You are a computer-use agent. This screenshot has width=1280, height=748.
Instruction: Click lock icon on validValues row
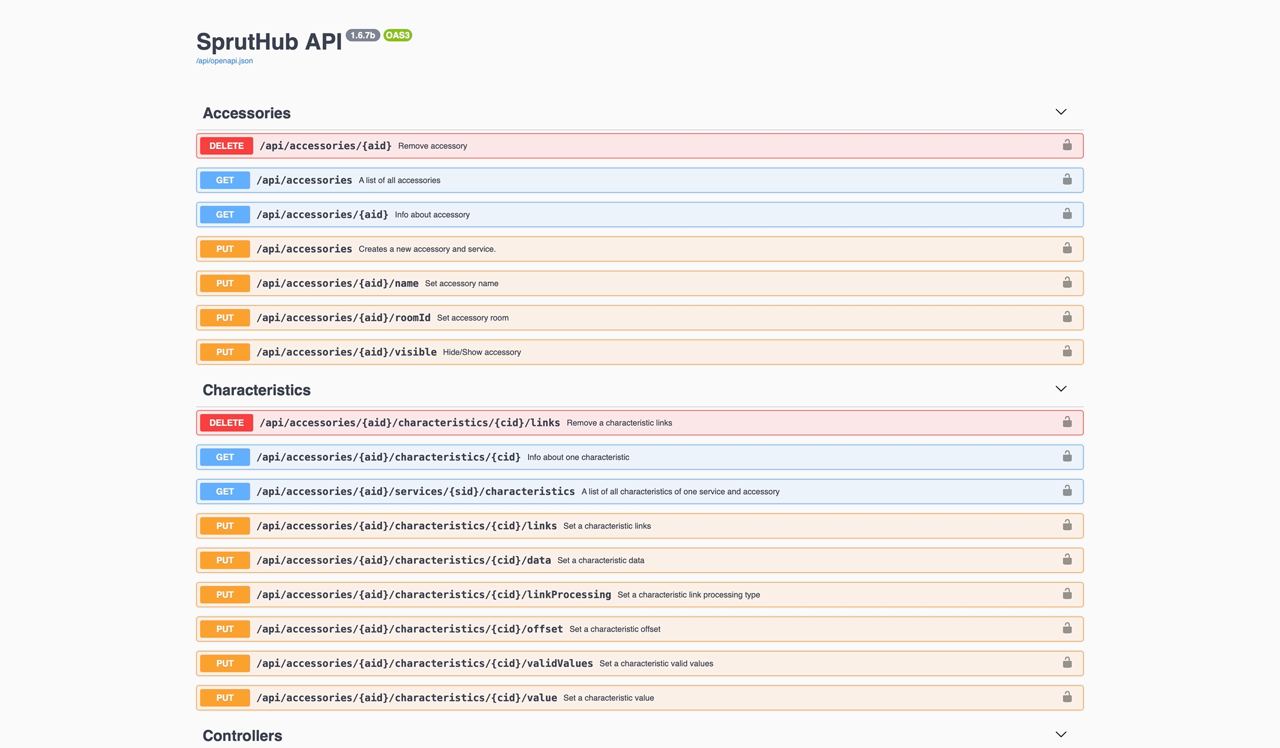point(1067,662)
